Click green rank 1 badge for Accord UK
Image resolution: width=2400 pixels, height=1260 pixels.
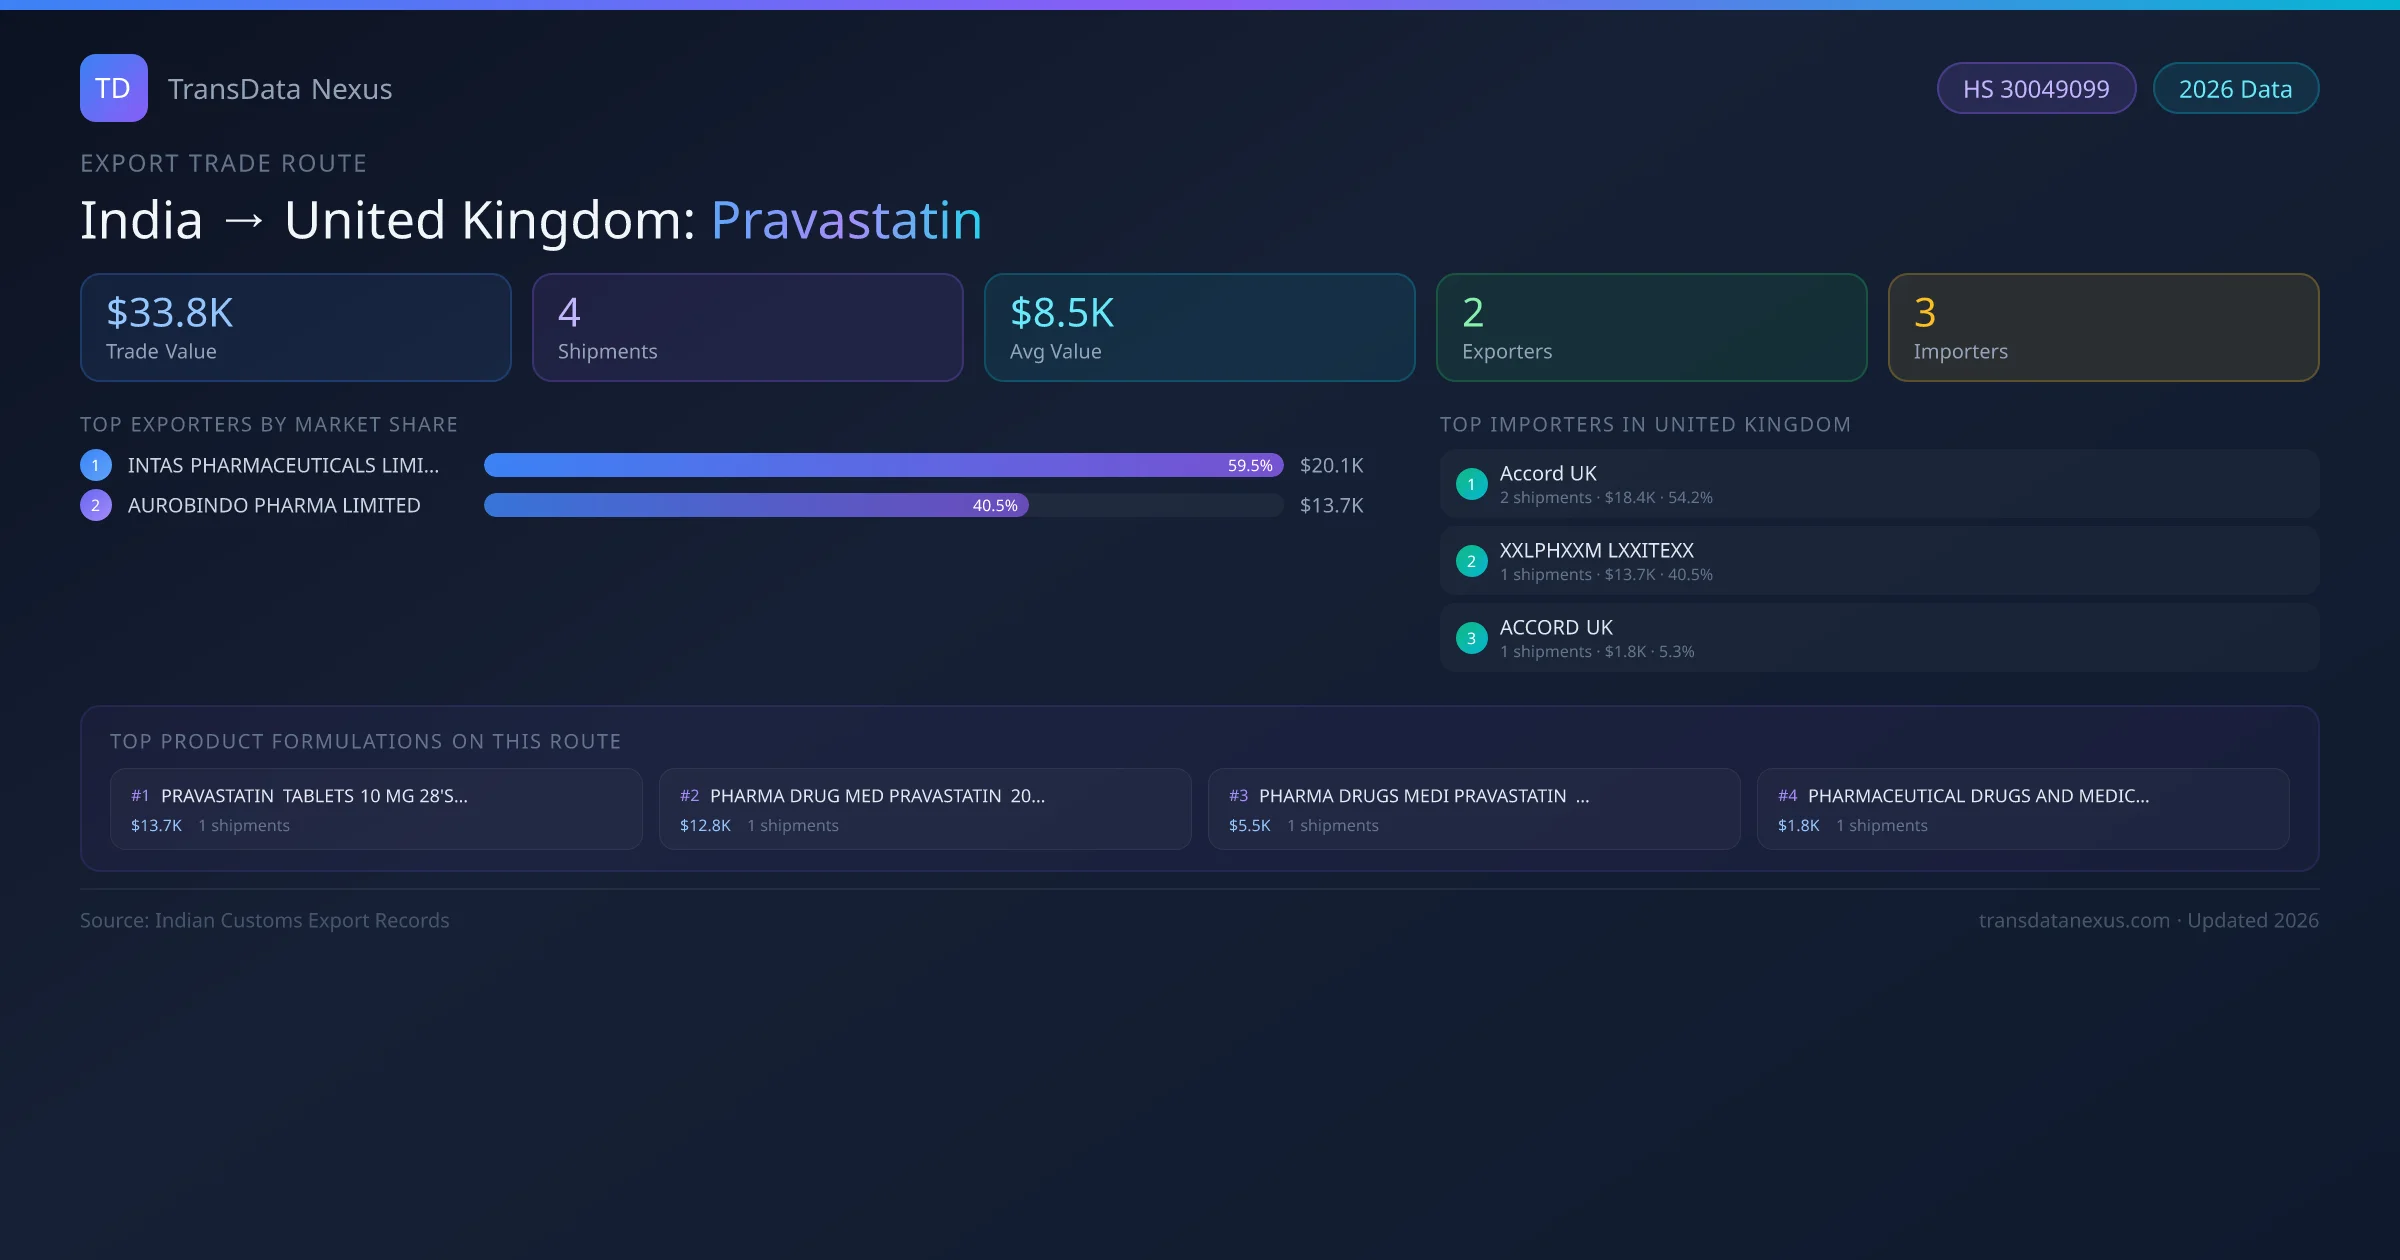click(1471, 484)
